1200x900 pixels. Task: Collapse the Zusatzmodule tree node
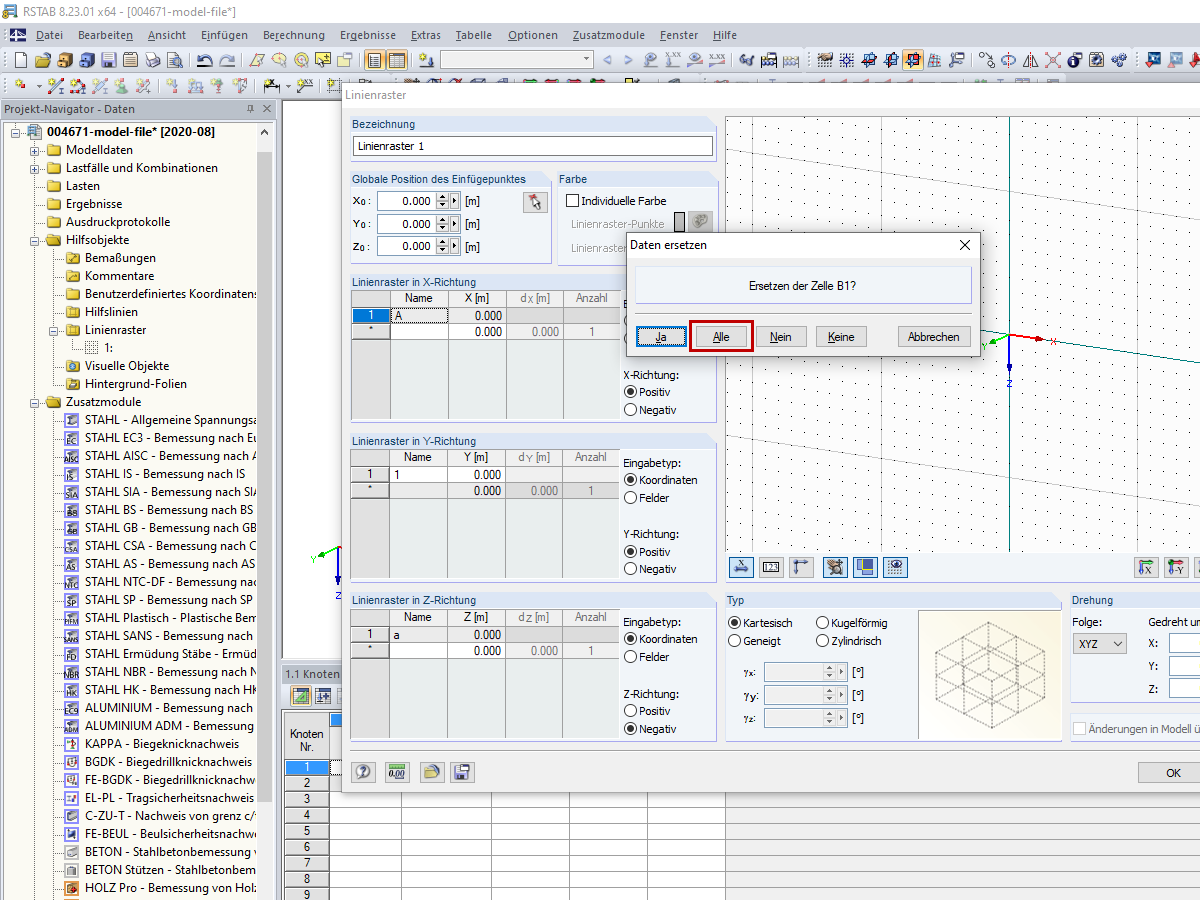pyautogui.click(x=34, y=402)
